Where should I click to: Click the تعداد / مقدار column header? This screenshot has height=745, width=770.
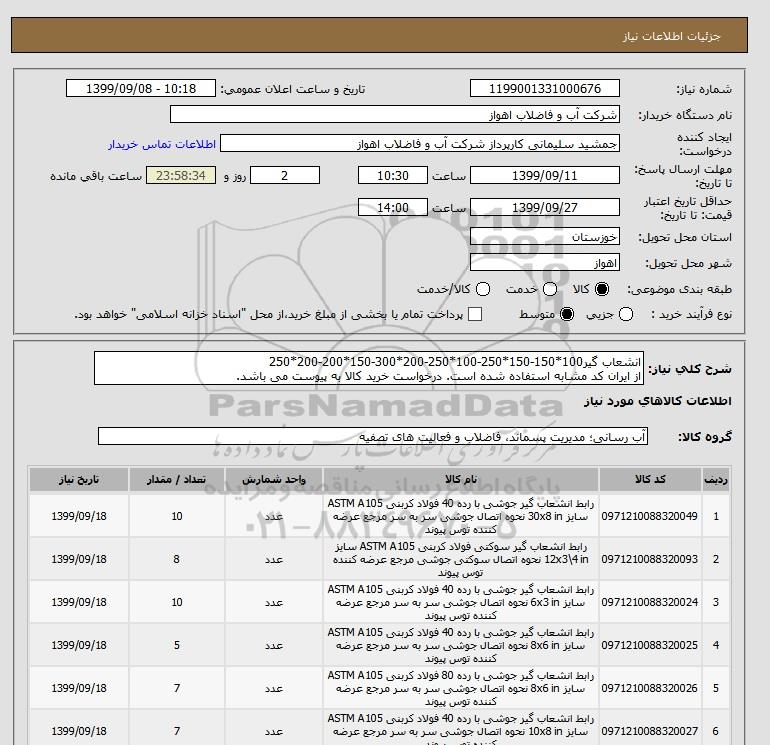(177, 479)
